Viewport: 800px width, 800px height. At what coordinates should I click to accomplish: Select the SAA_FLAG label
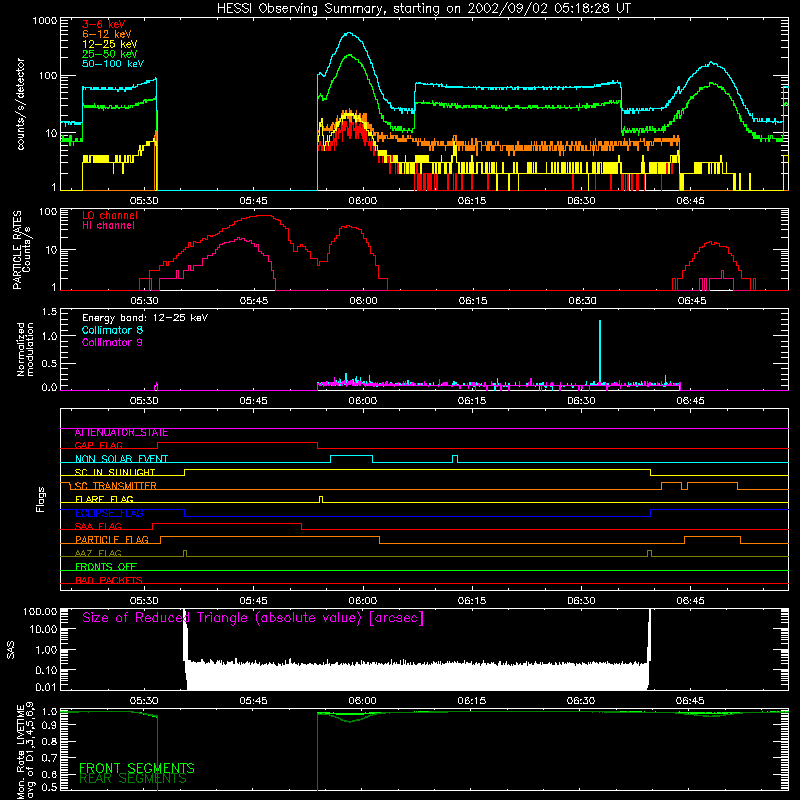[x=98, y=527]
